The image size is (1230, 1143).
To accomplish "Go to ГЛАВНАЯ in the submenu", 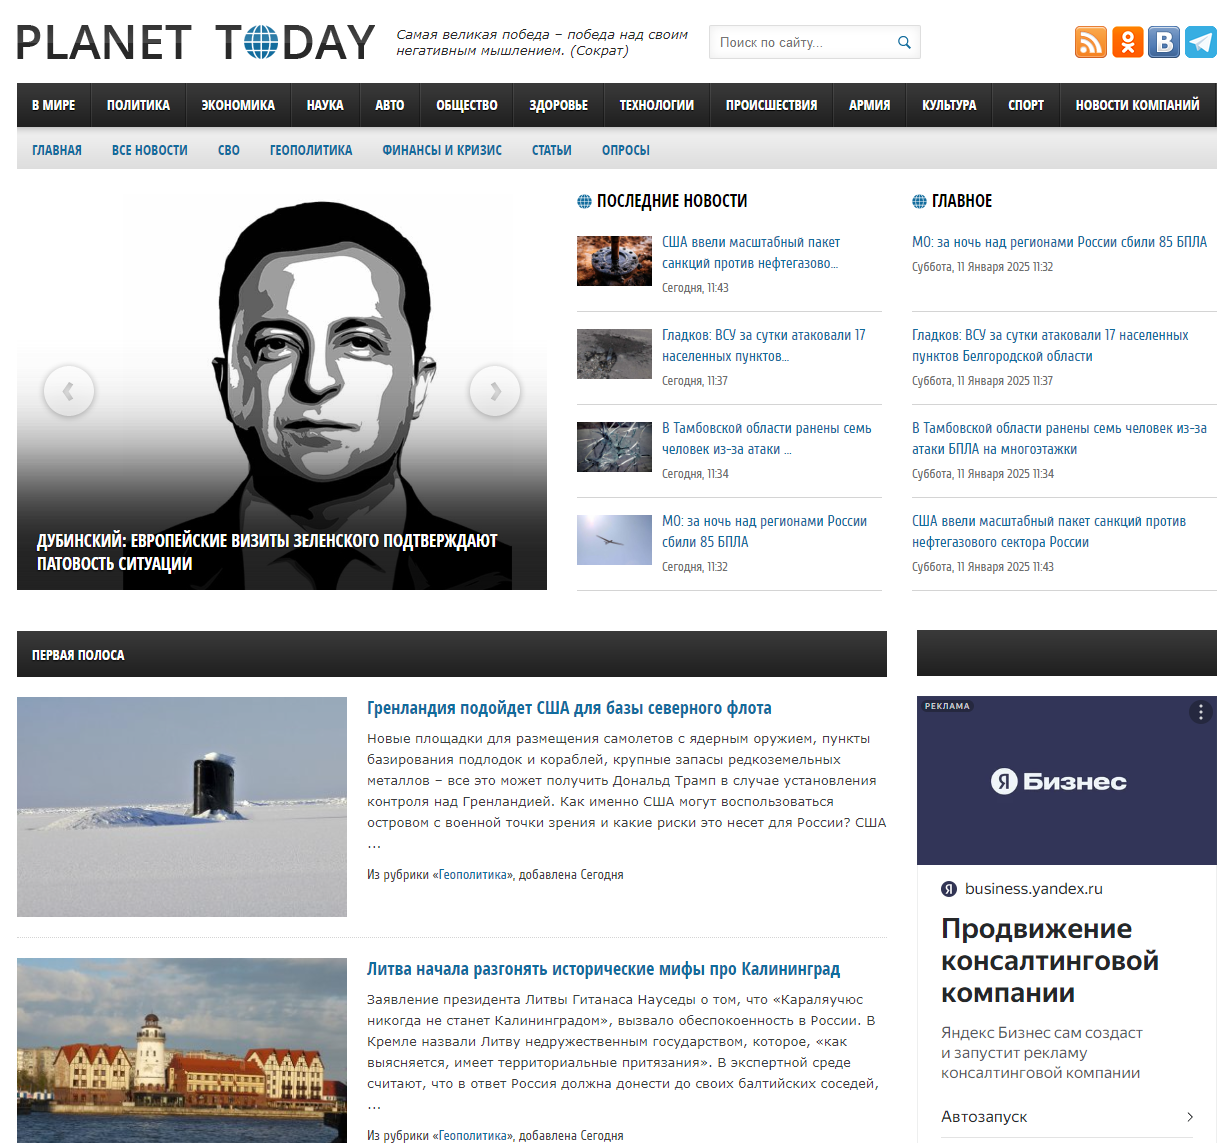I will tap(57, 150).
